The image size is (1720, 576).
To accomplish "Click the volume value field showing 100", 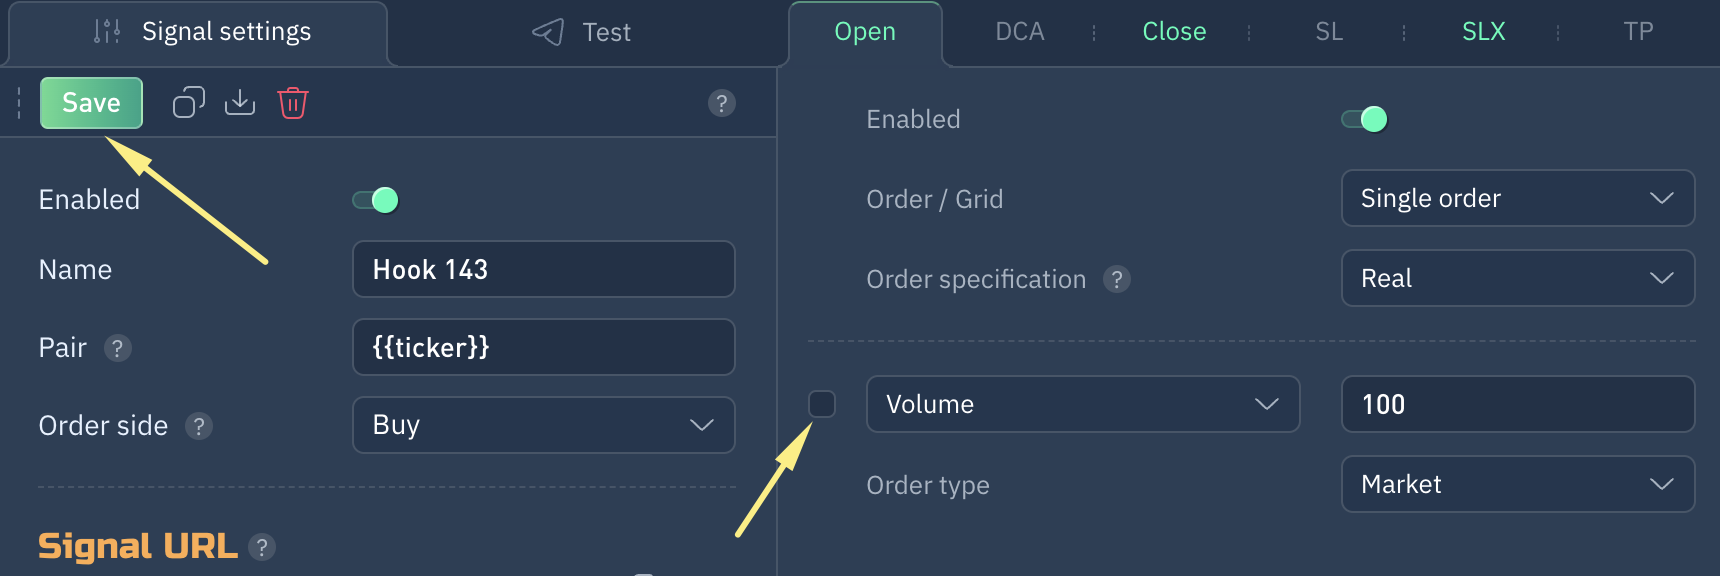I will (1517, 404).
